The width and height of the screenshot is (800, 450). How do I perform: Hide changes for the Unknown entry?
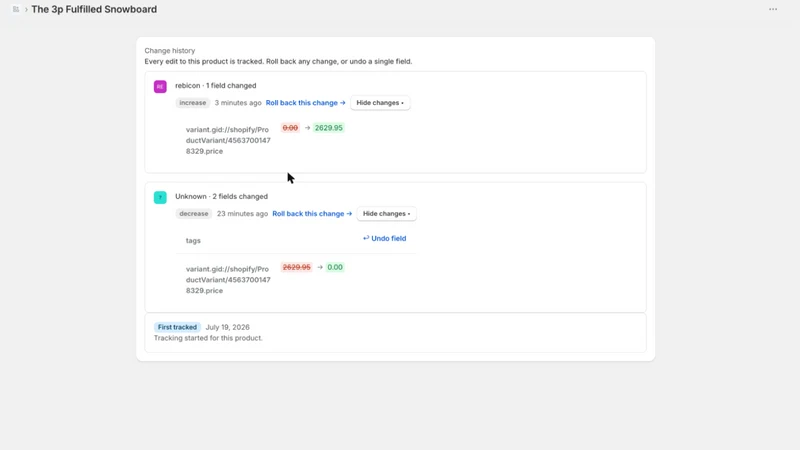(386, 213)
